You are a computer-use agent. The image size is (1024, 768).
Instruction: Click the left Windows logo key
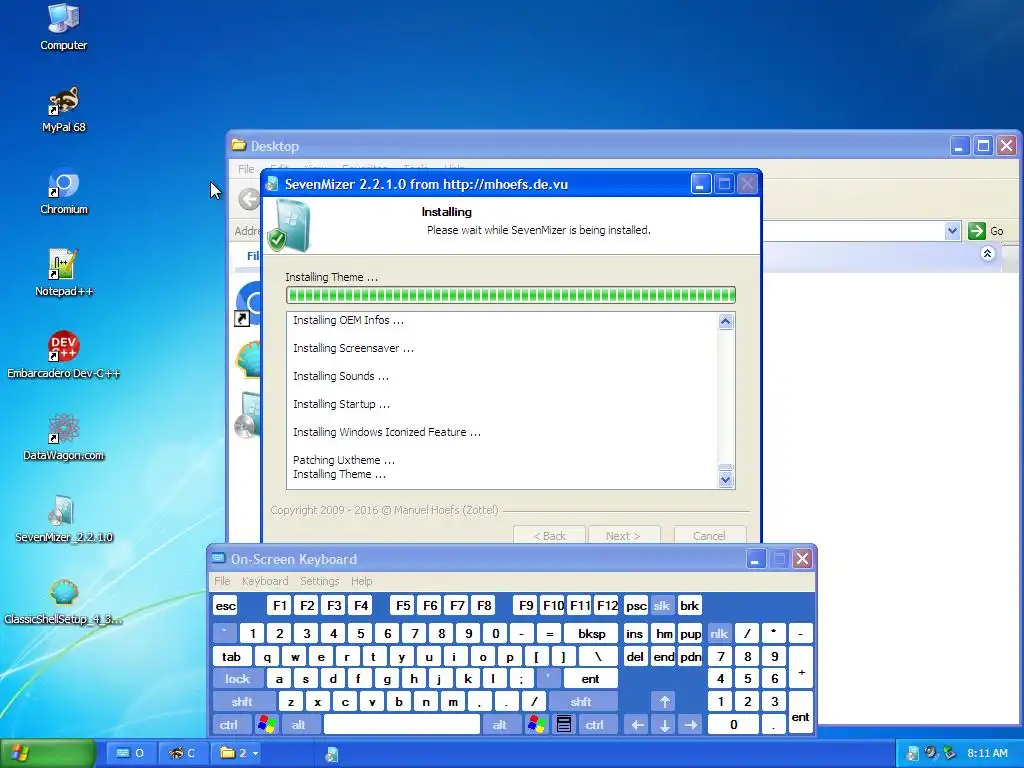tap(266, 725)
